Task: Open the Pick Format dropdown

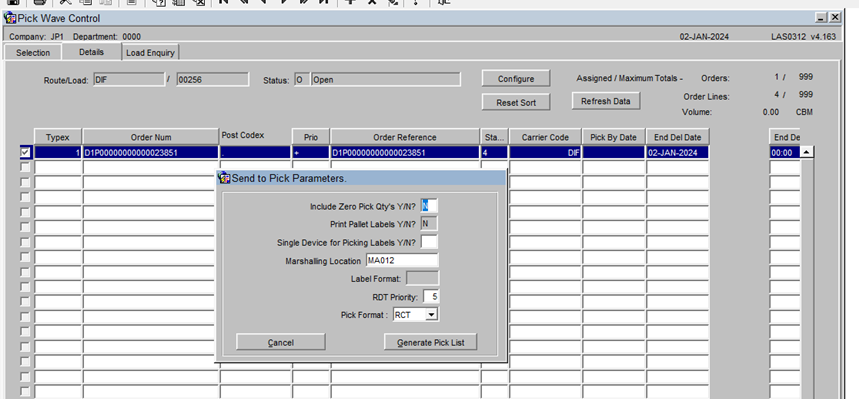Action: (432, 315)
